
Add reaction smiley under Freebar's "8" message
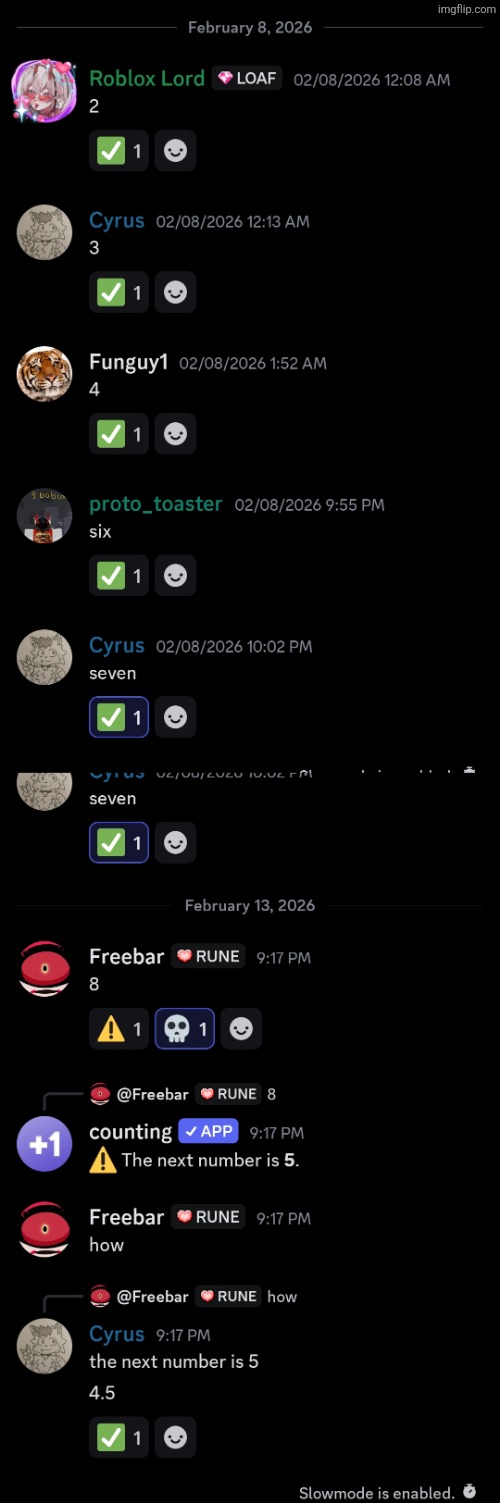click(241, 1029)
